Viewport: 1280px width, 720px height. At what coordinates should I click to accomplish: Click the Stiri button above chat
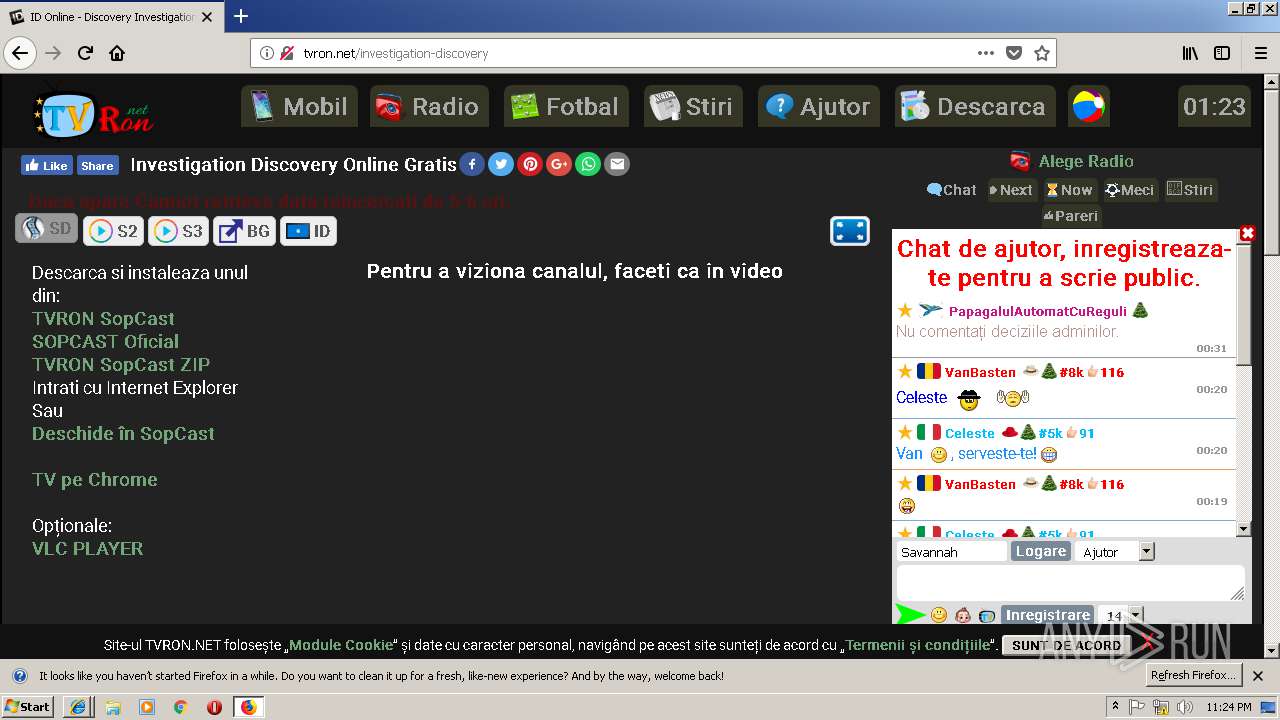click(x=1190, y=190)
